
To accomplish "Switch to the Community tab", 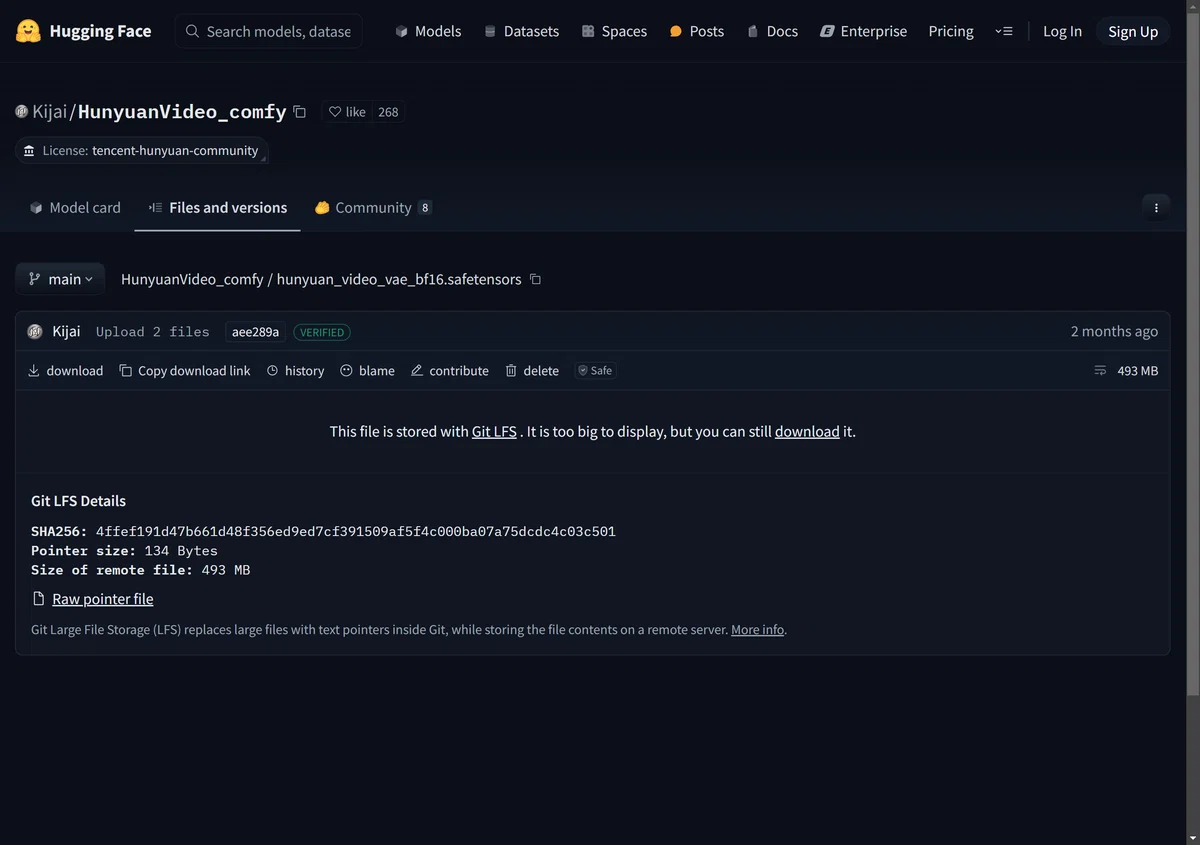I will tap(373, 208).
